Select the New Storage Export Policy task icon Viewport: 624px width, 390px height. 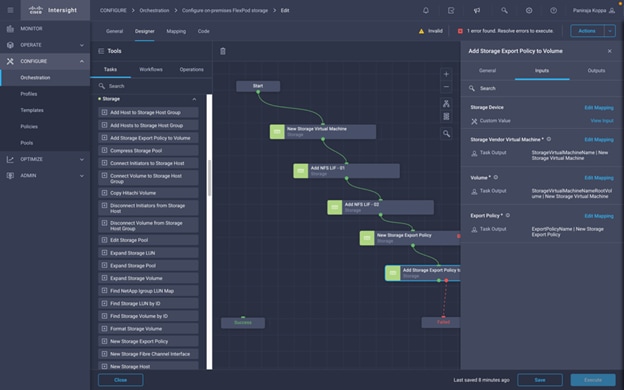[x=367, y=238]
